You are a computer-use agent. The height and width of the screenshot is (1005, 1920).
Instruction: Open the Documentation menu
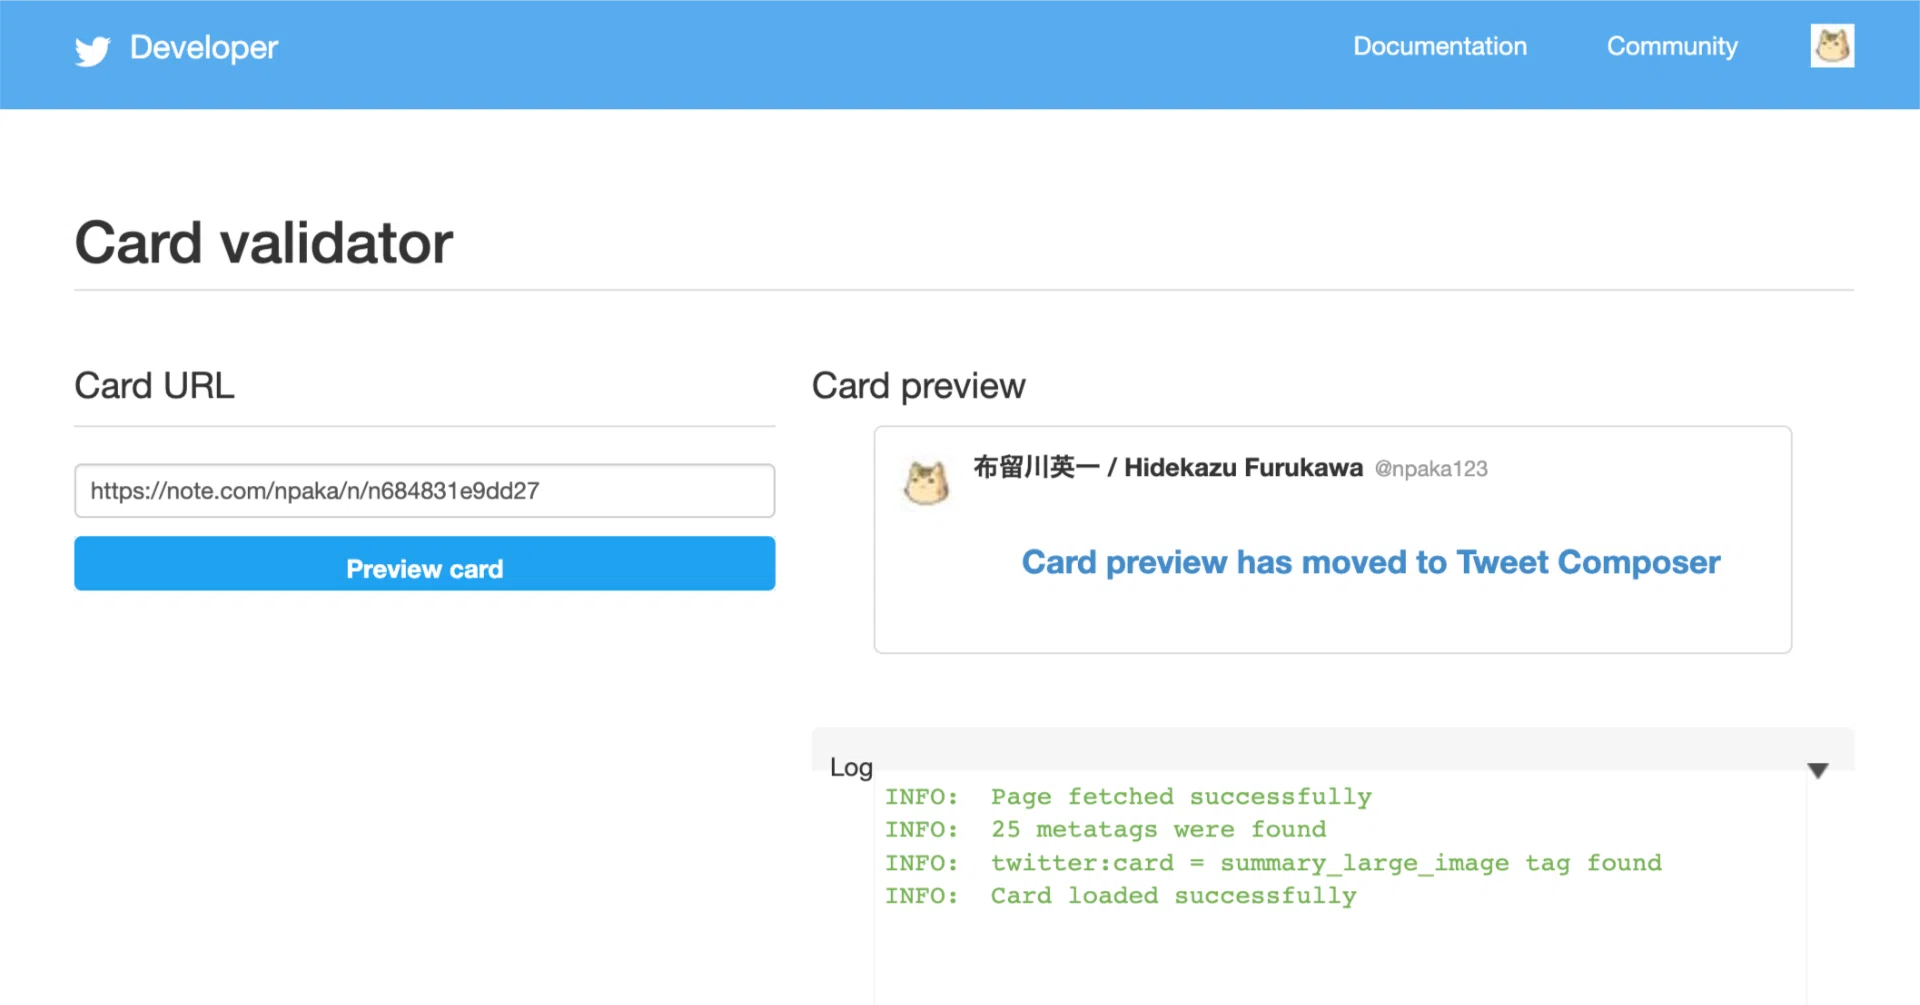(x=1439, y=47)
